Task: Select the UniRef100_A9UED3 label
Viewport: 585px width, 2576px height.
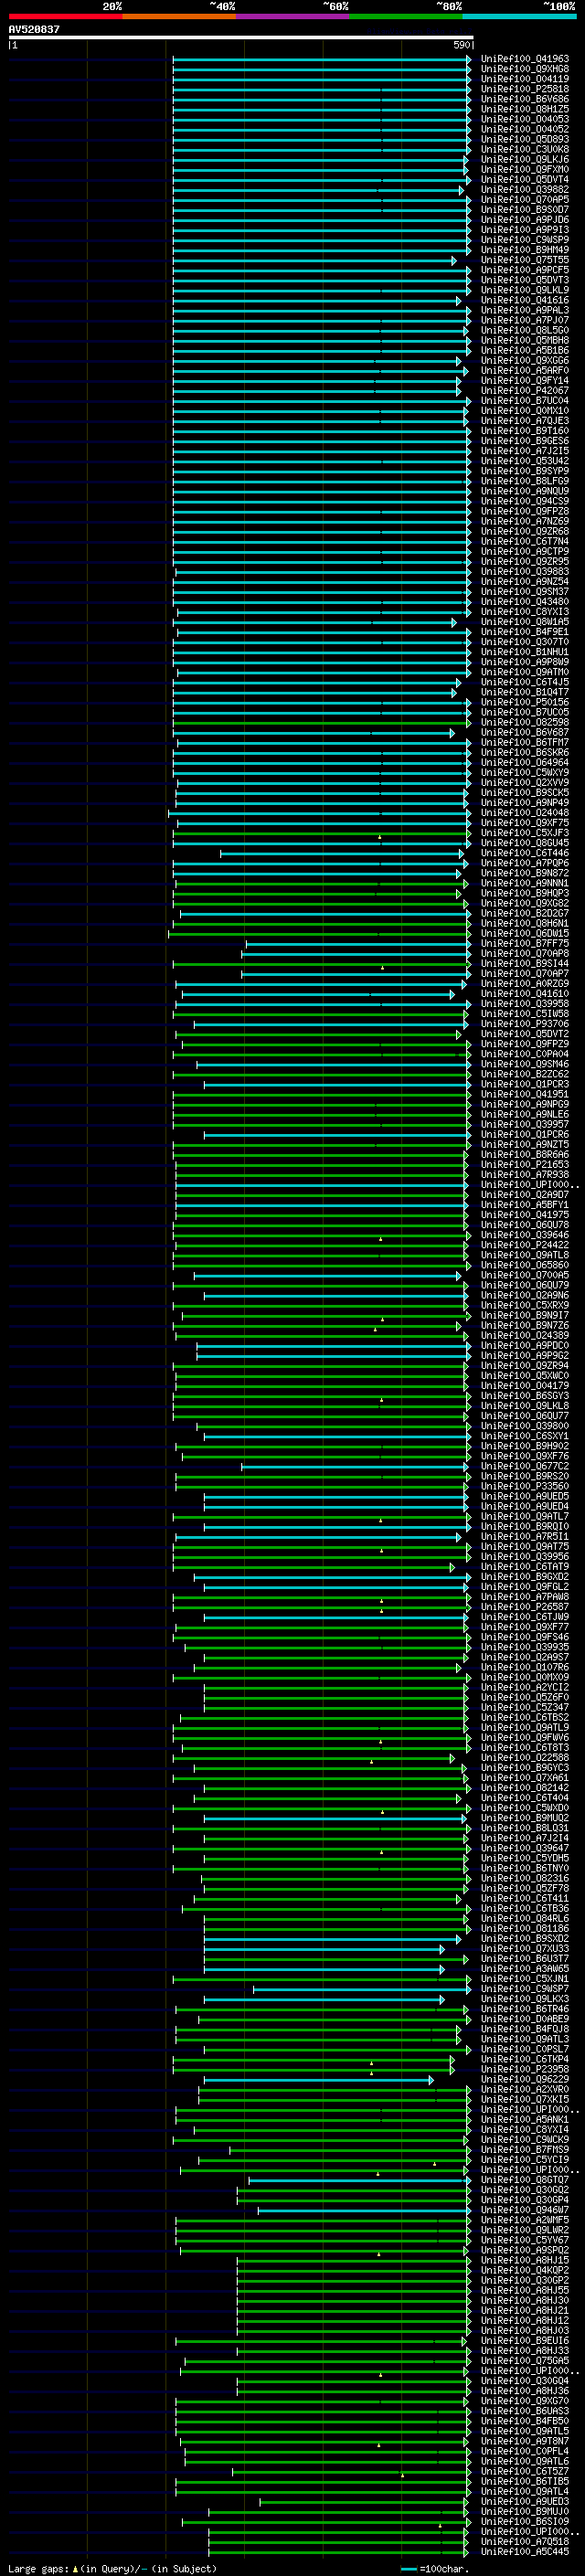Action: [525, 2502]
